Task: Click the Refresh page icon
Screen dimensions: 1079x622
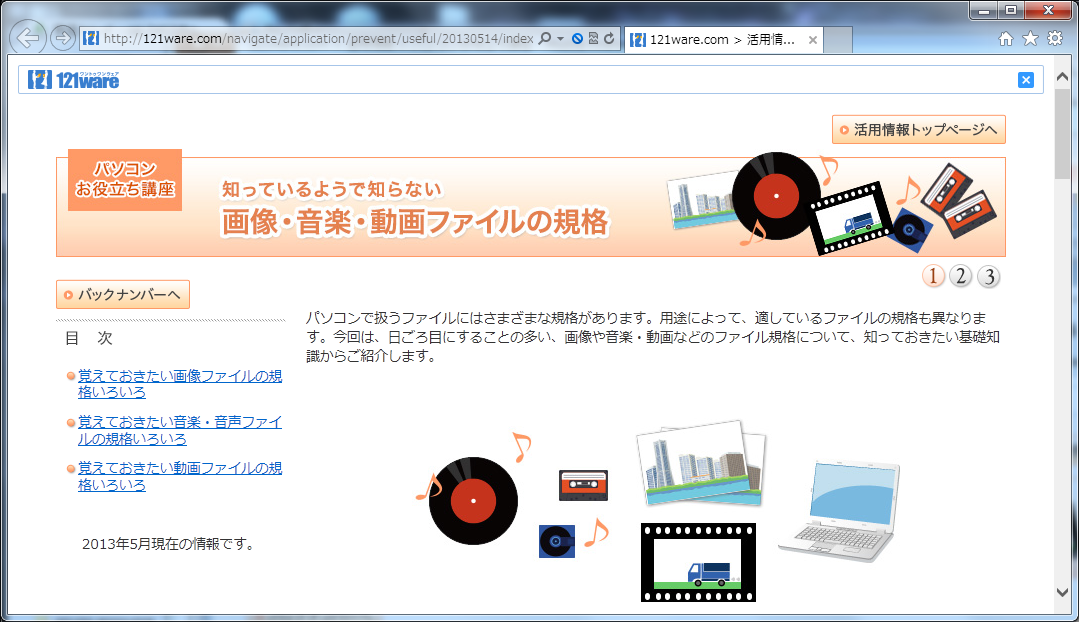Action: (x=609, y=39)
